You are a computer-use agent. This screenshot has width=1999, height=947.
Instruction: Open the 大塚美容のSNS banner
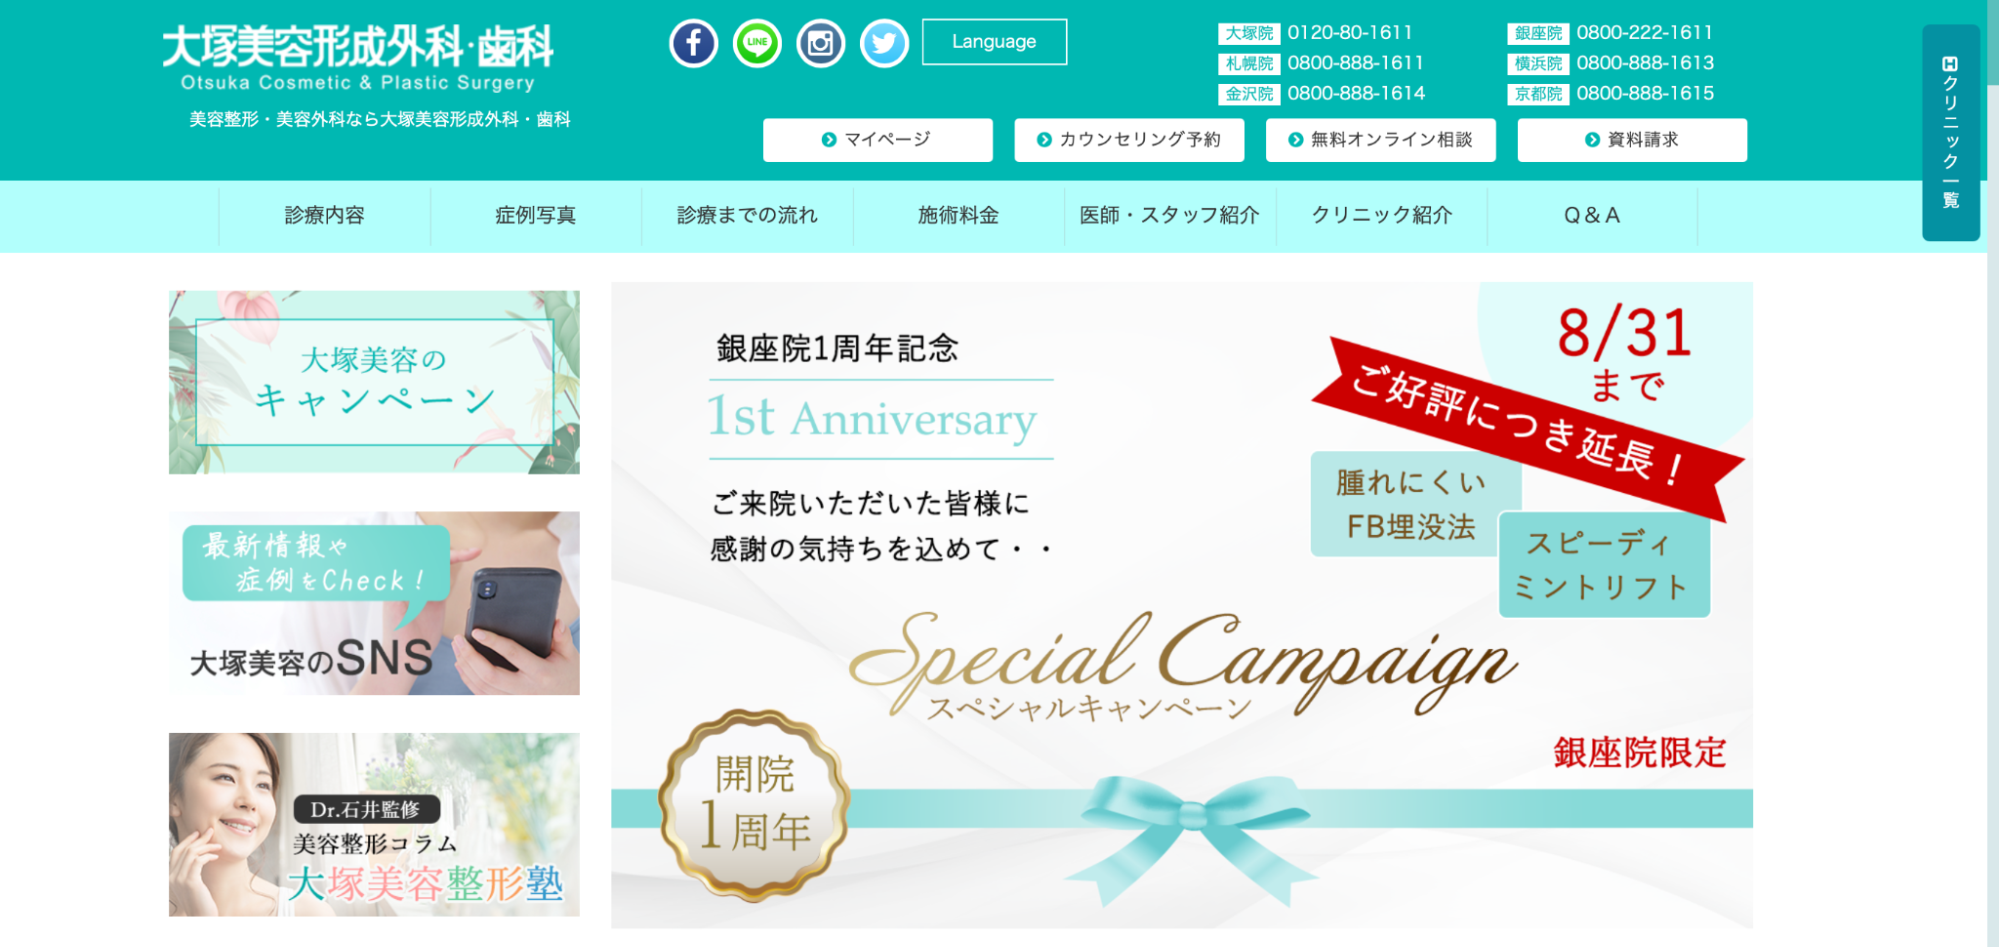click(374, 603)
